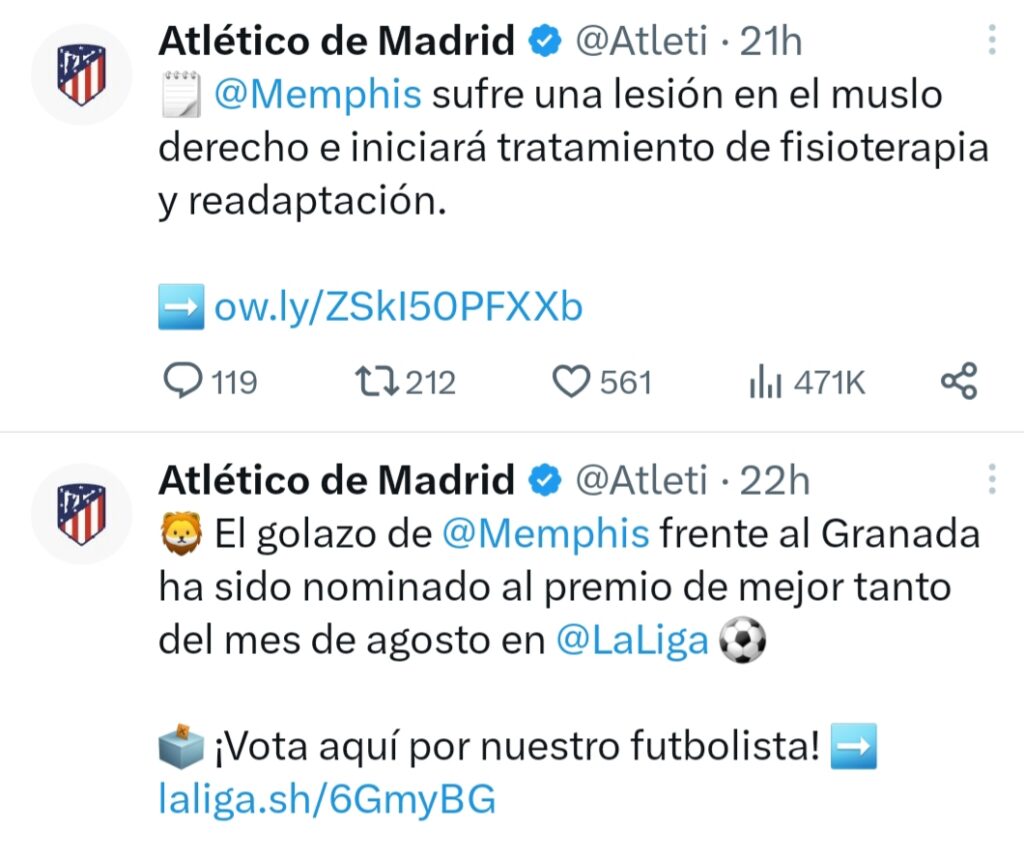This screenshot has width=1024, height=858.
Task: Retweet the Memphis injury tweet
Action: (x=378, y=382)
